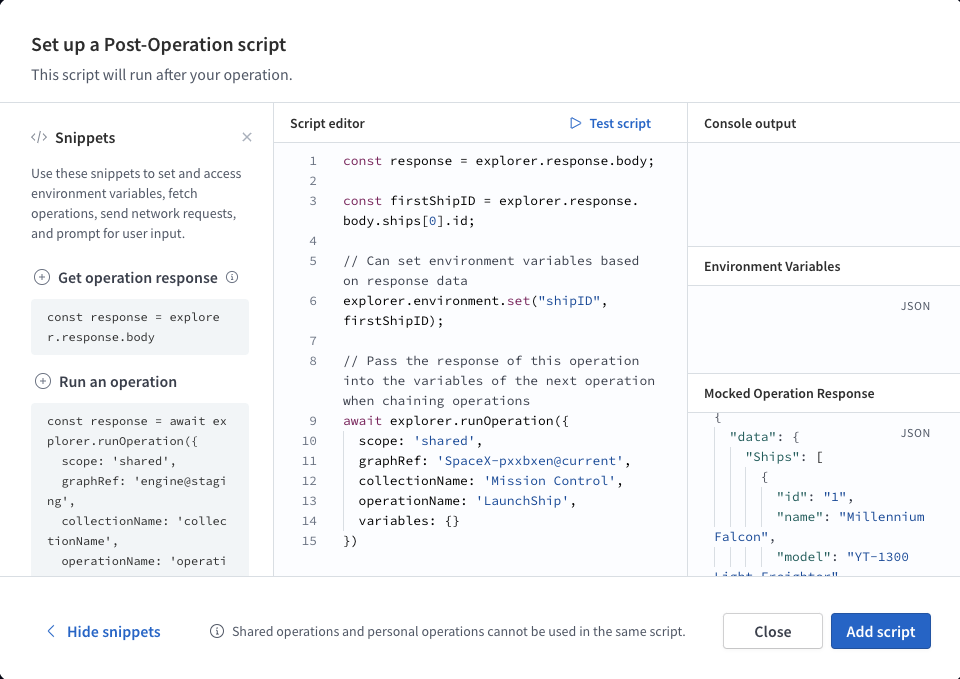Click the Close button in the footer
The image size is (960, 679).
[x=772, y=631]
